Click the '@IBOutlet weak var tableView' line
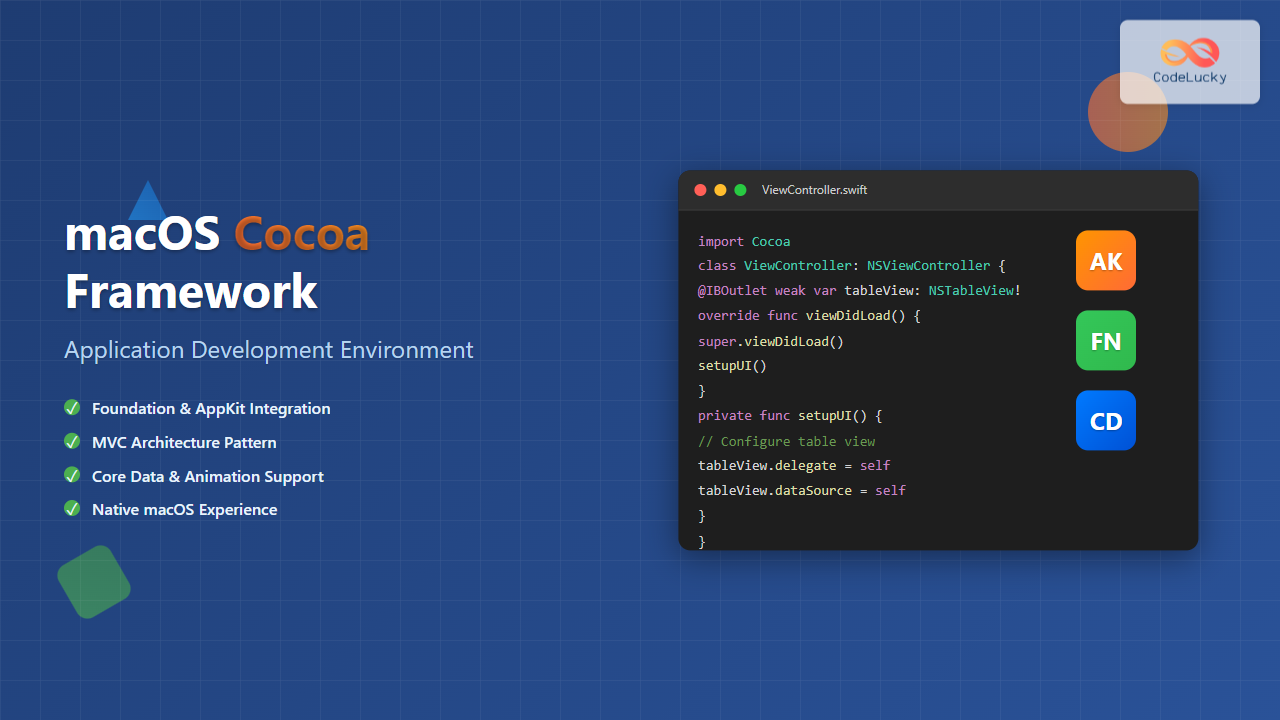The width and height of the screenshot is (1280, 720). pyautogui.click(x=858, y=291)
